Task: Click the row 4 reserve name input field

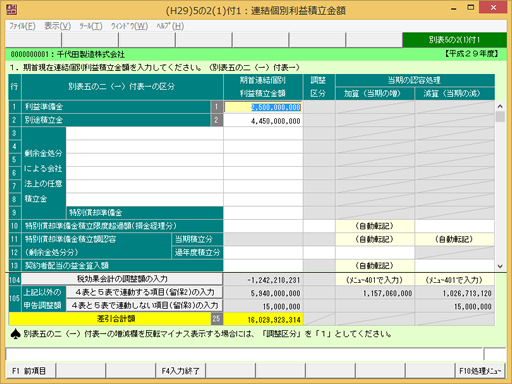Action: pos(144,147)
